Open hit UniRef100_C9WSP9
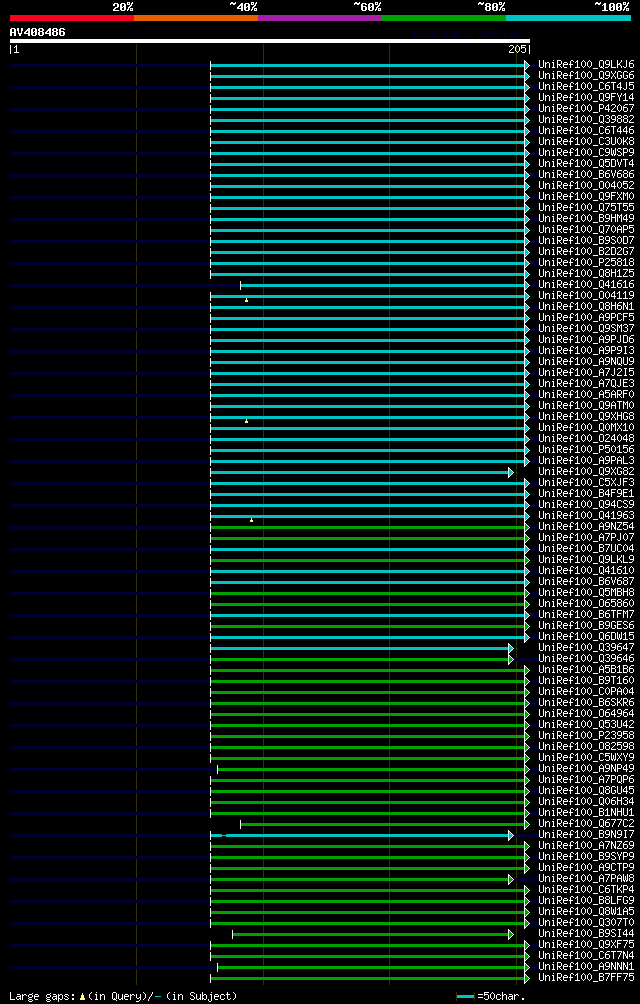 pyautogui.click(x=586, y=152)
